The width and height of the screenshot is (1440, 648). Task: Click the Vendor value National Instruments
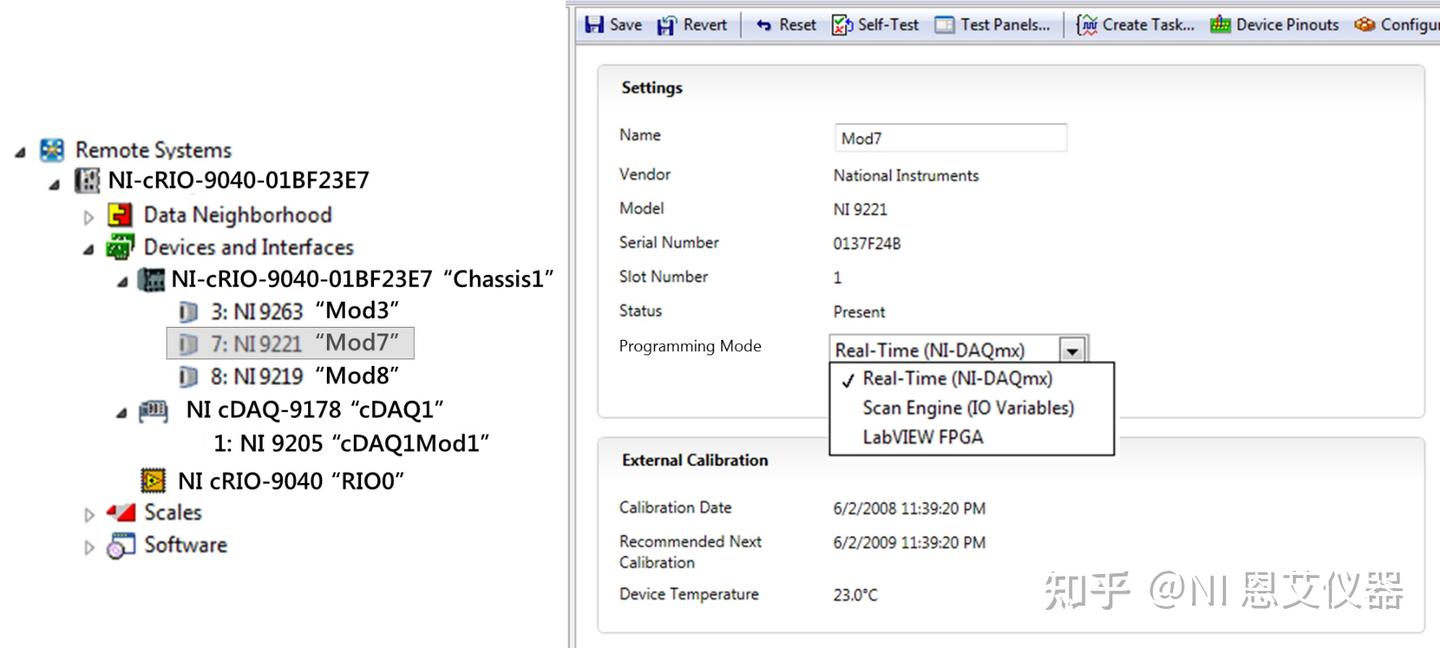coord(906,176)
